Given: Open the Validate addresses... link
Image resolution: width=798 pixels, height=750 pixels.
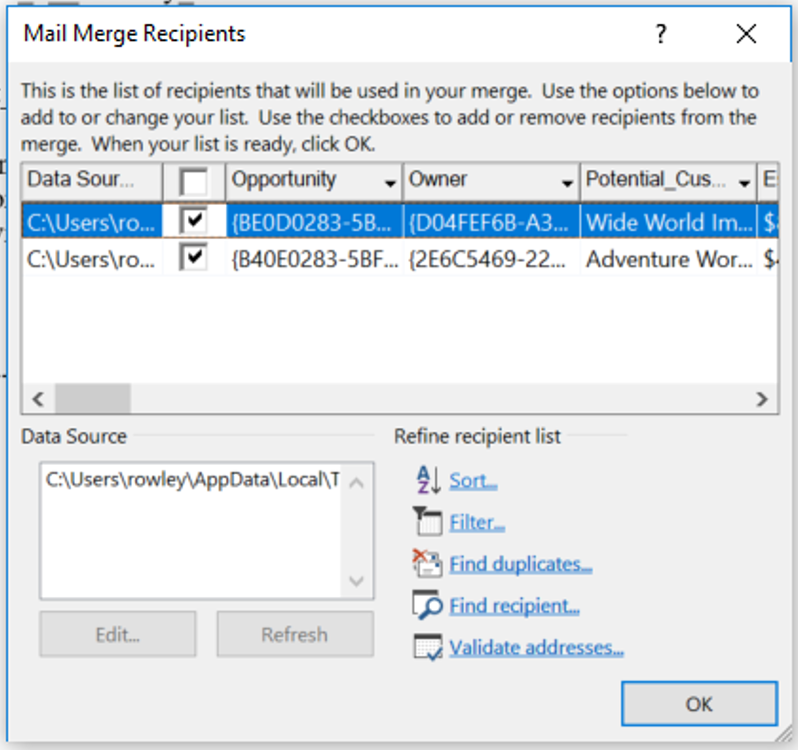Looking at the screenshot, I should 536,647.
